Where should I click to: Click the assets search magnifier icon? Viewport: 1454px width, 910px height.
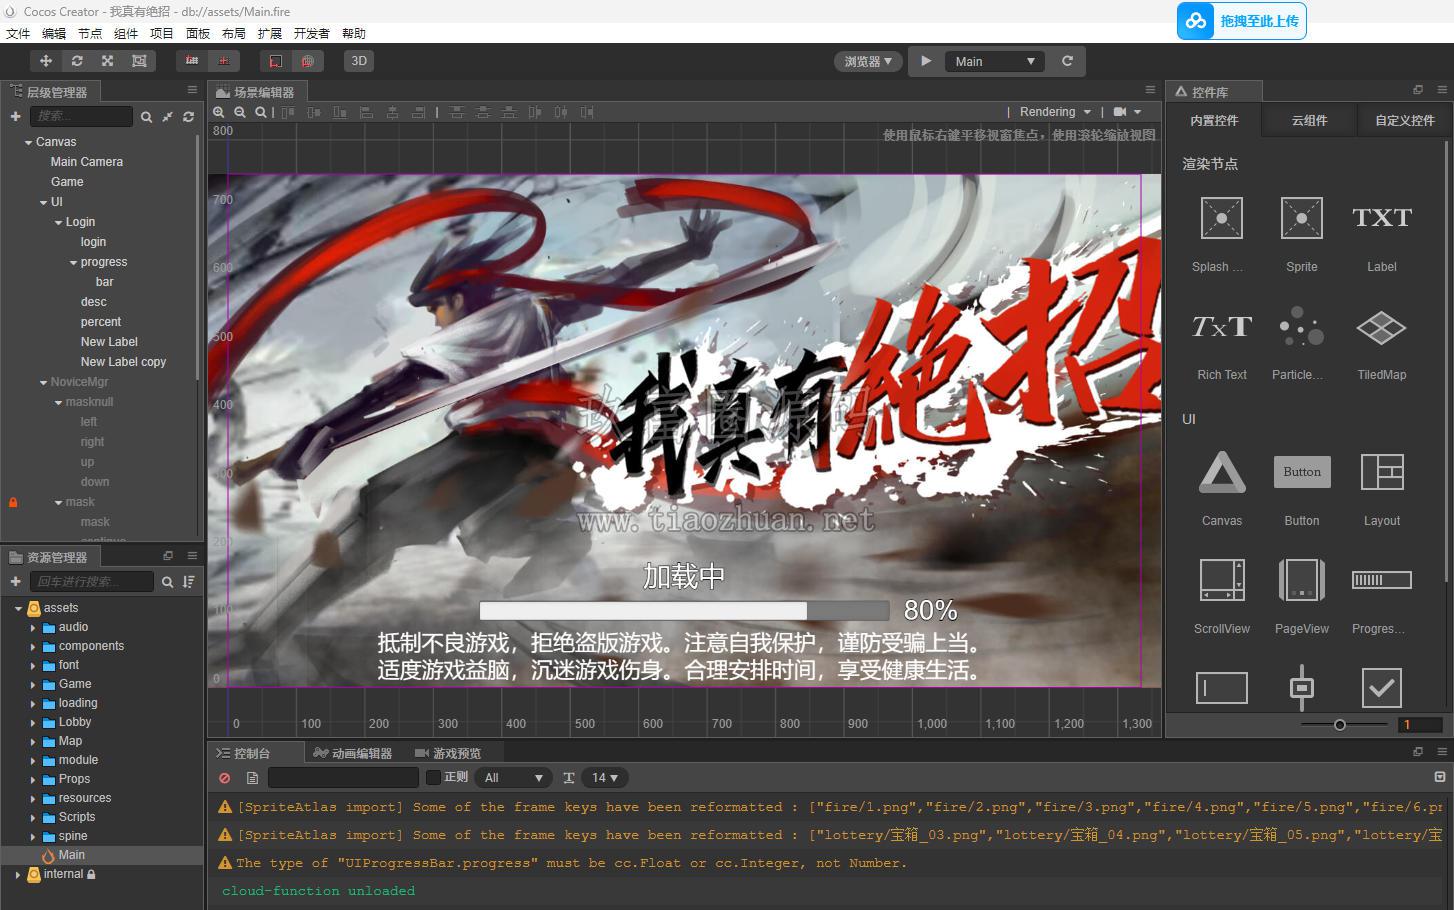click(167, 582)
